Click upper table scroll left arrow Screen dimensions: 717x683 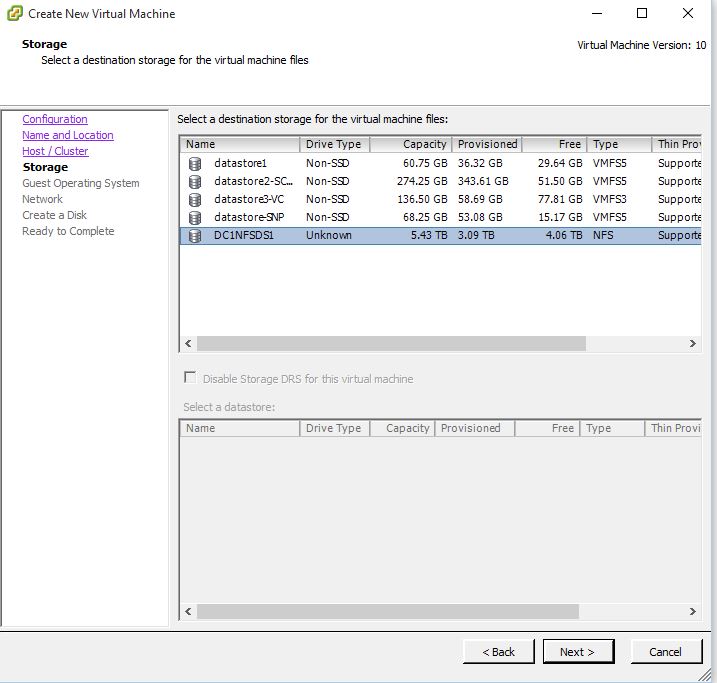pyautogui.click(x=188, y=343)
